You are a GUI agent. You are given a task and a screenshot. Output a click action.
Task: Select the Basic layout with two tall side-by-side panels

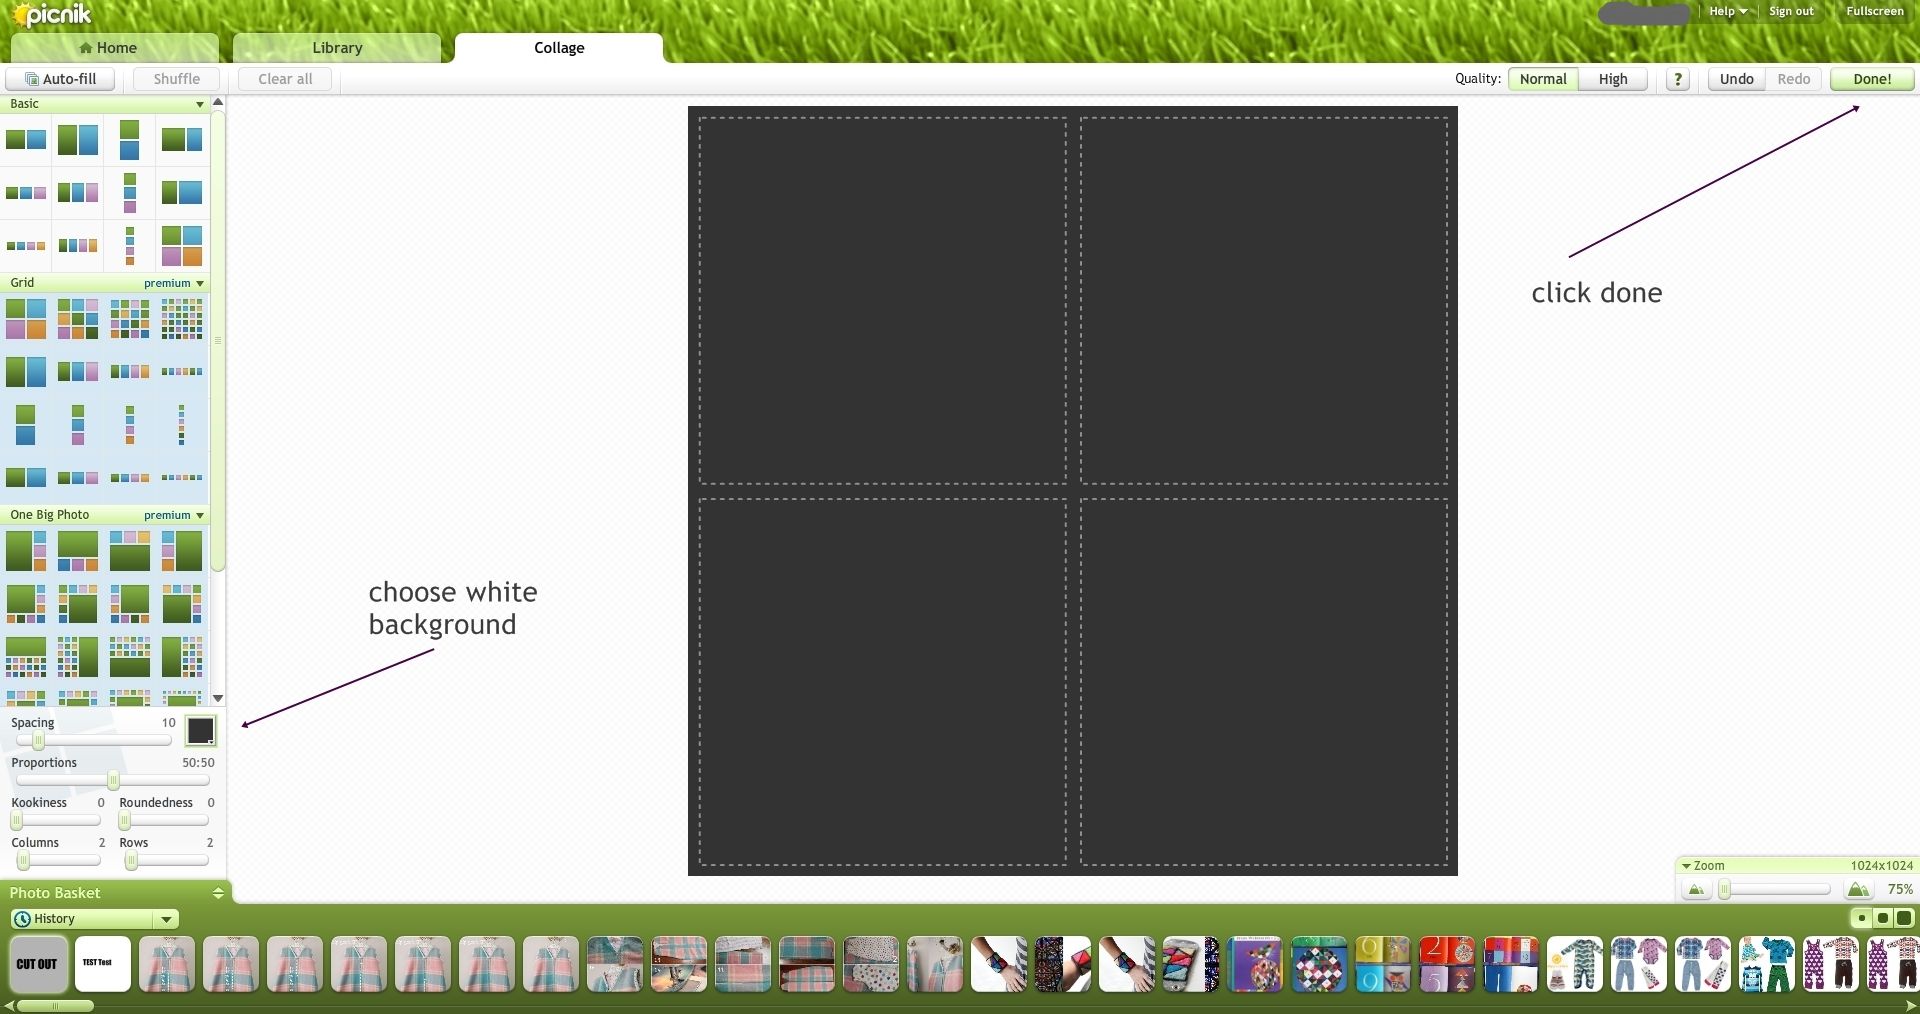[78, 139]
